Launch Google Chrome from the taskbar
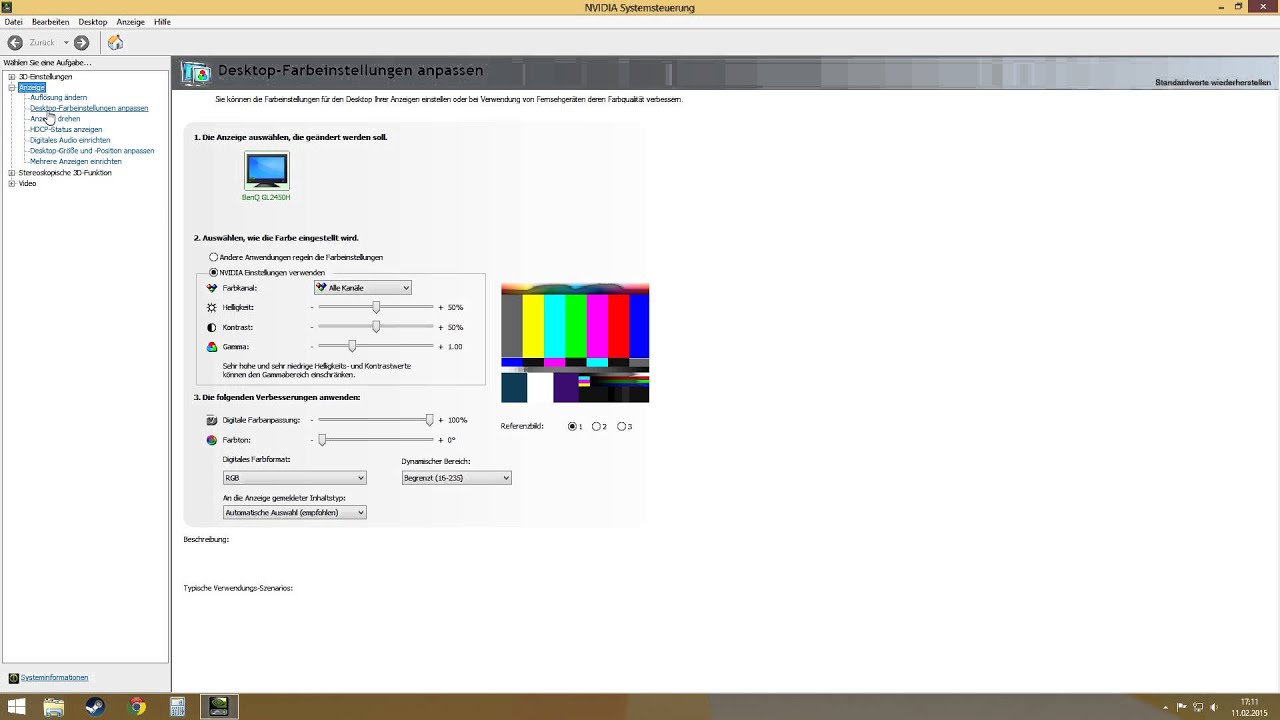 (x=137, y=707)
